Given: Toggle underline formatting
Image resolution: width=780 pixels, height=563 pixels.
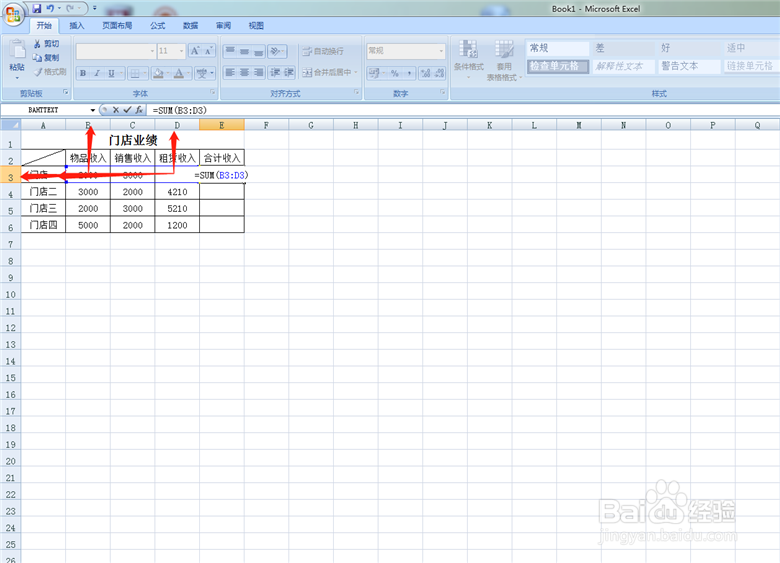Looking at the screenshot, I should point(111,74).
